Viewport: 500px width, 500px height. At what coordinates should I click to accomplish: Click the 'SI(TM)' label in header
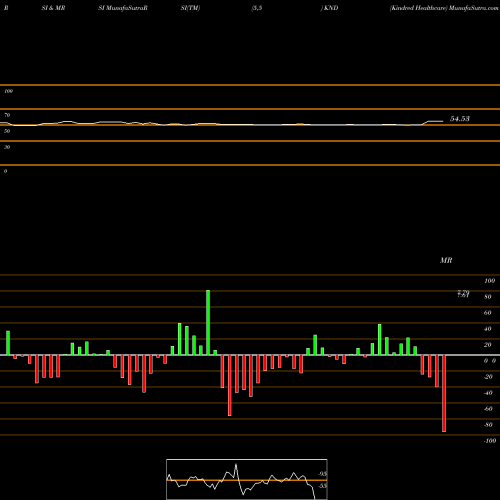190,8
